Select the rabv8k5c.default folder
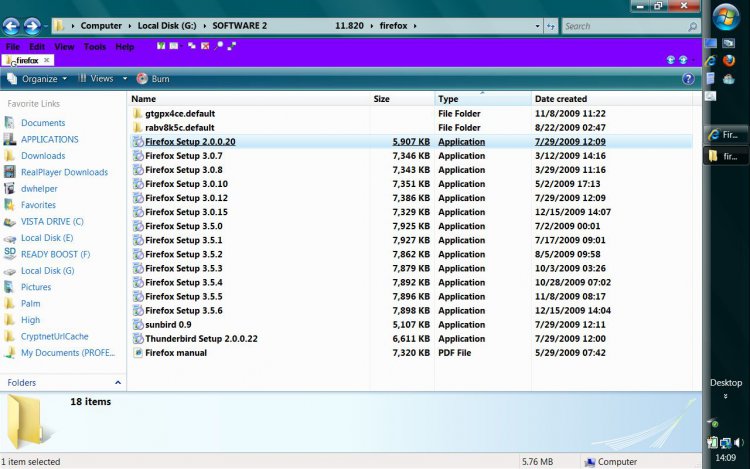Image resolution: width=750 pixels, height=469 pixels. point(180,128)
